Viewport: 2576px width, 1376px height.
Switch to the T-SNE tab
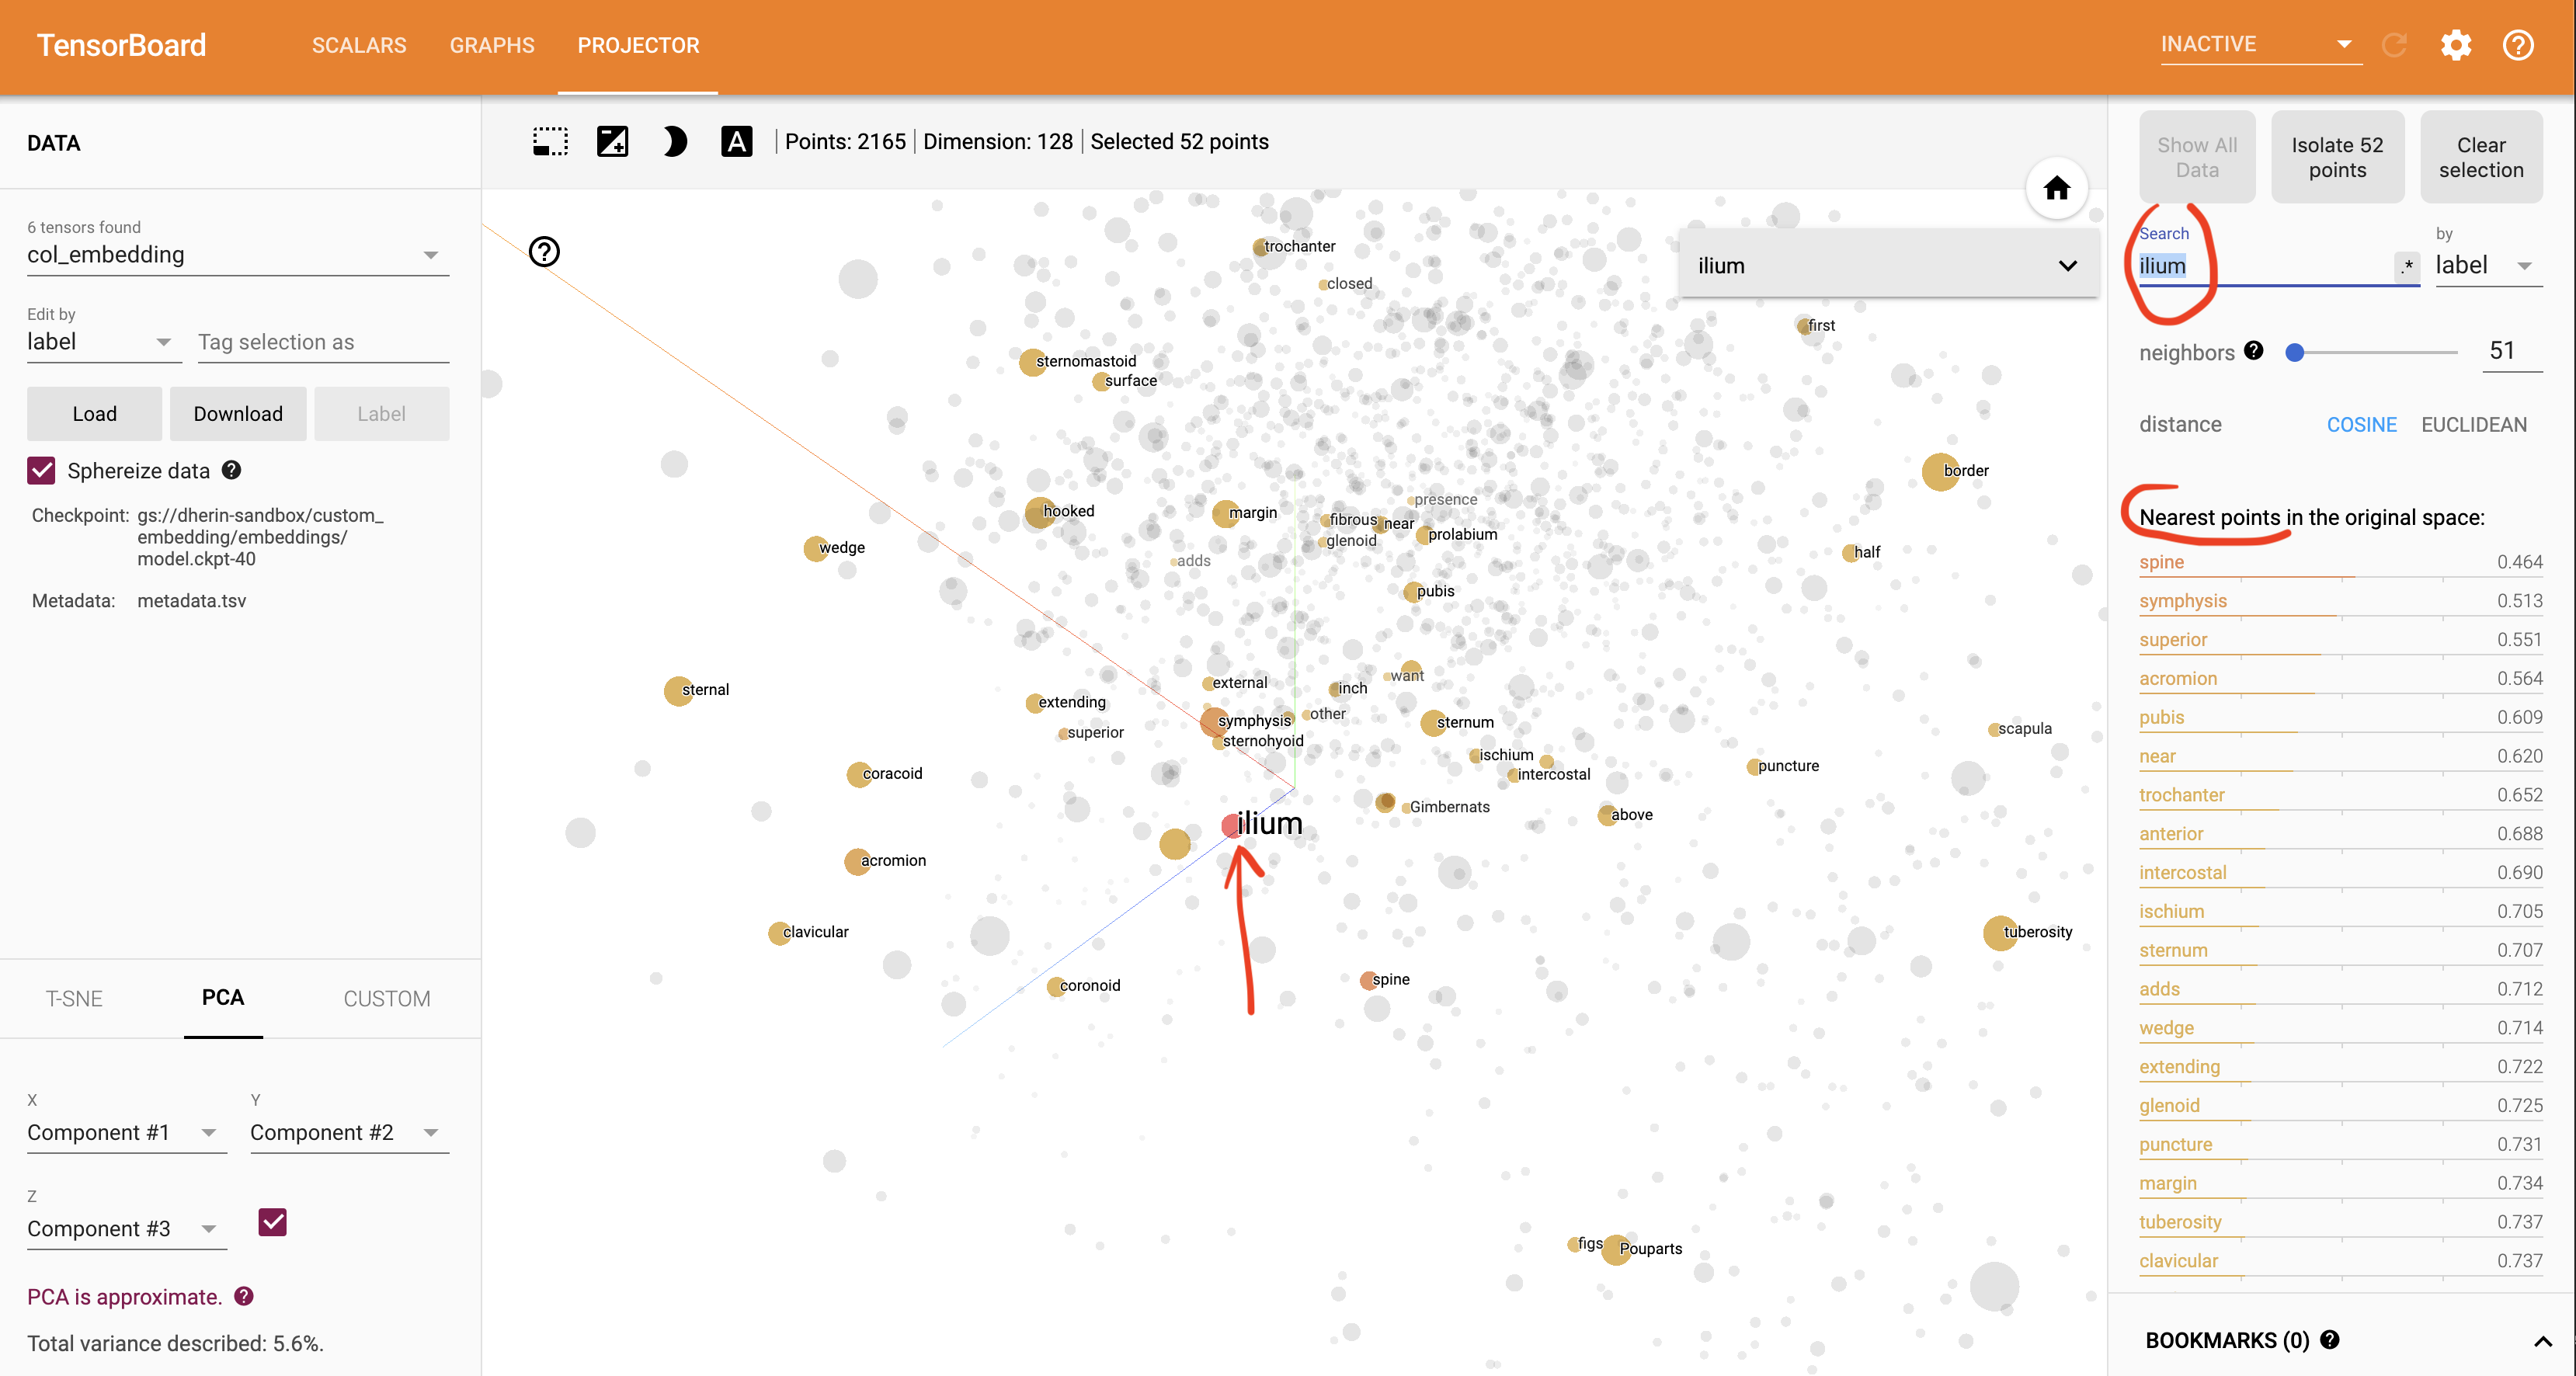click(x=74, y=998)
